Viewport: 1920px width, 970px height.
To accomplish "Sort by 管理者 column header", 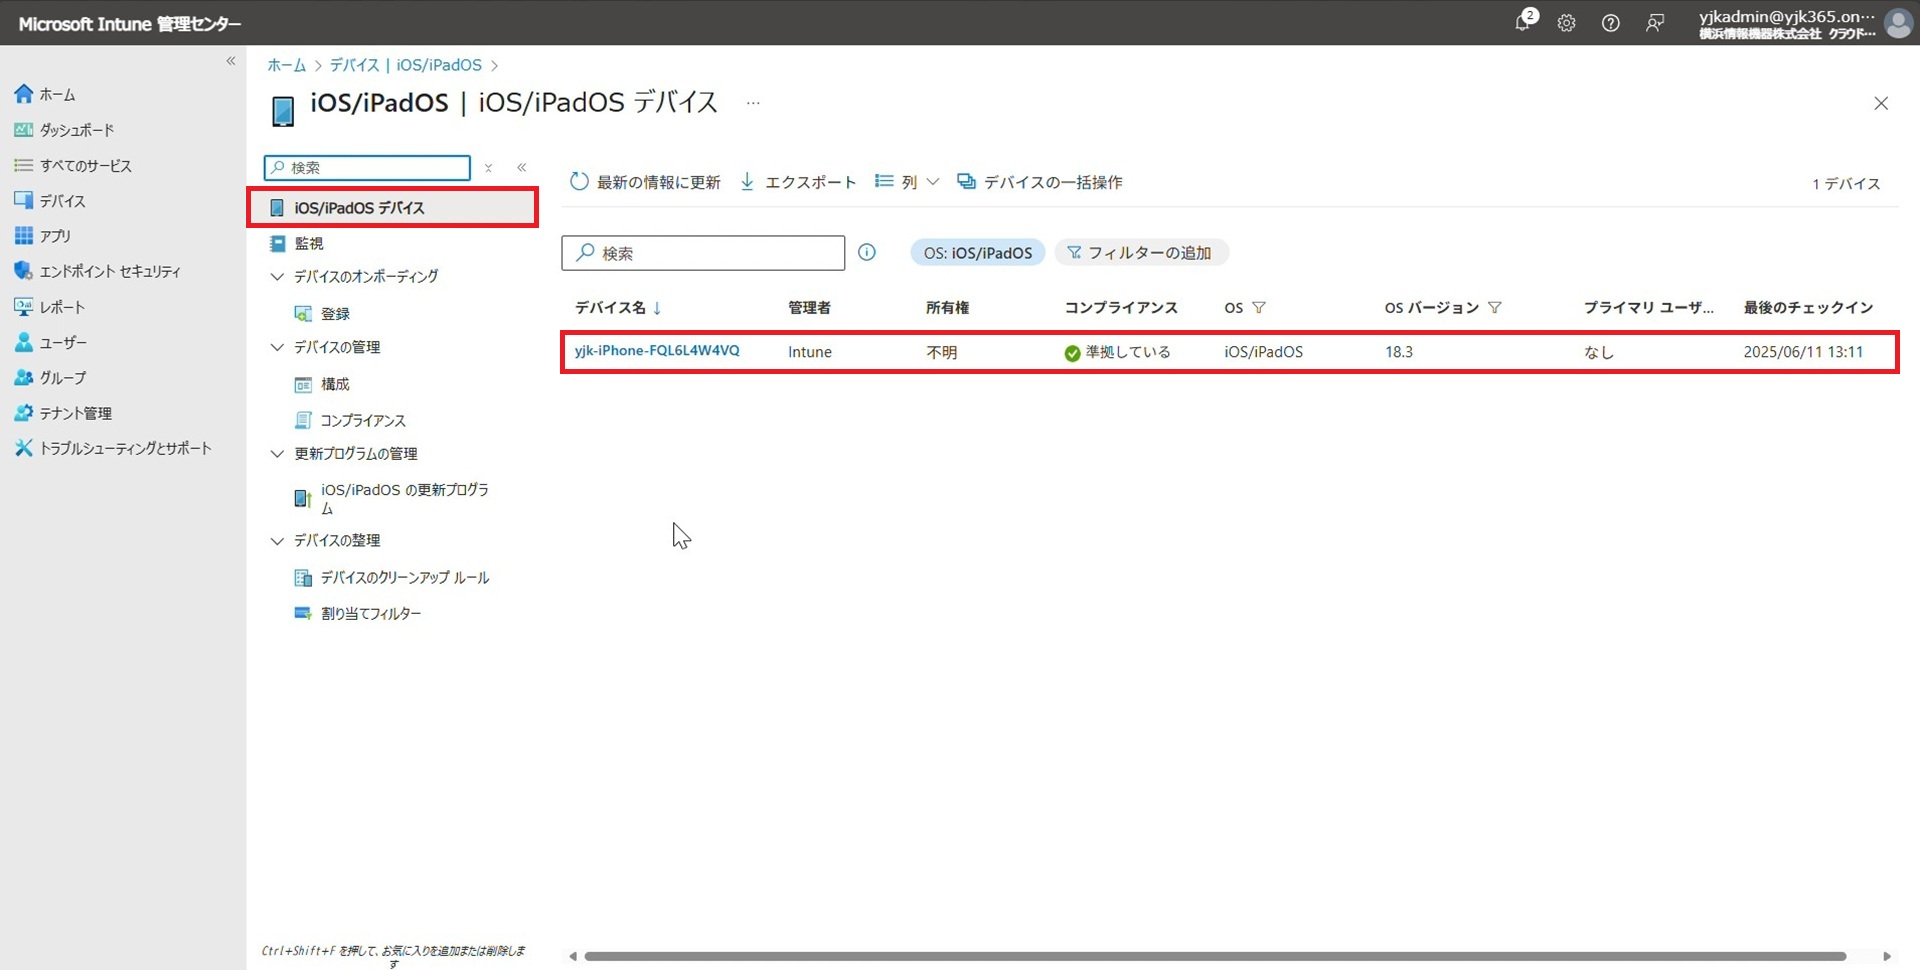I will click(x=809, y=307).
